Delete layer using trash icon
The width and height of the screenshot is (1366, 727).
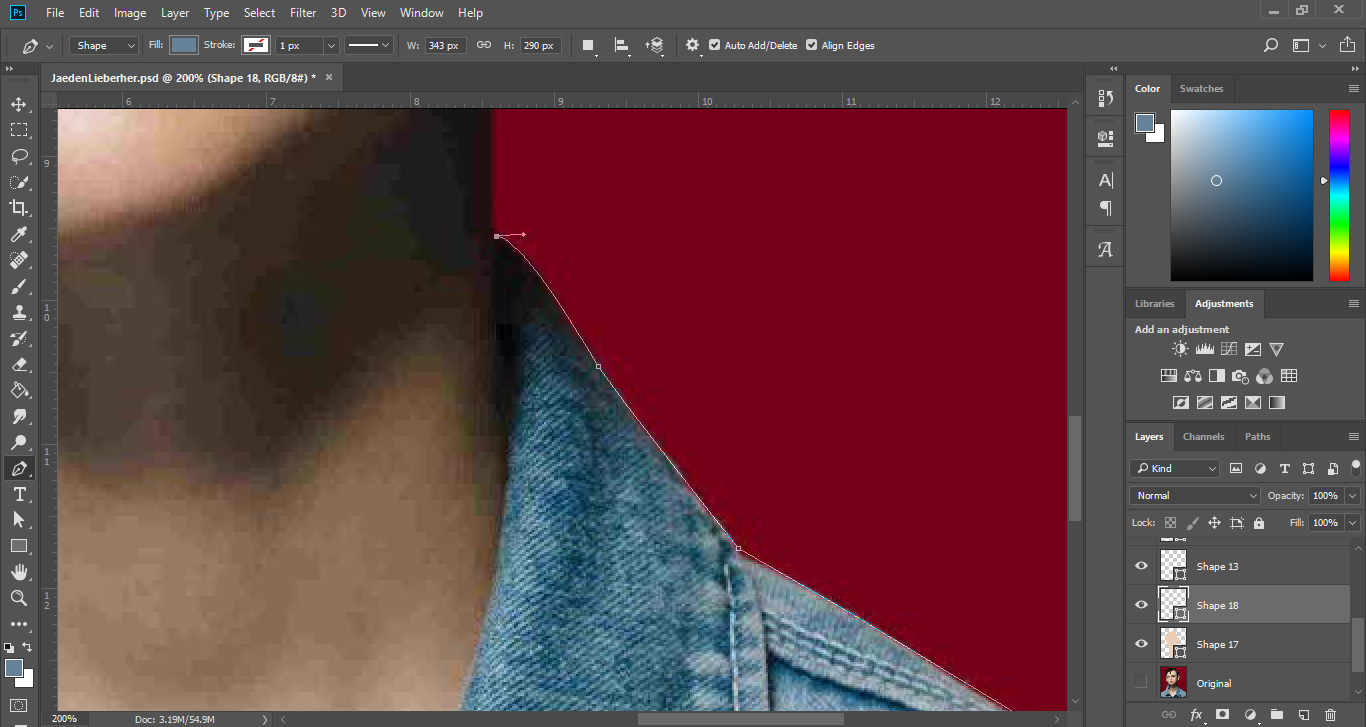pos(1330,715)
